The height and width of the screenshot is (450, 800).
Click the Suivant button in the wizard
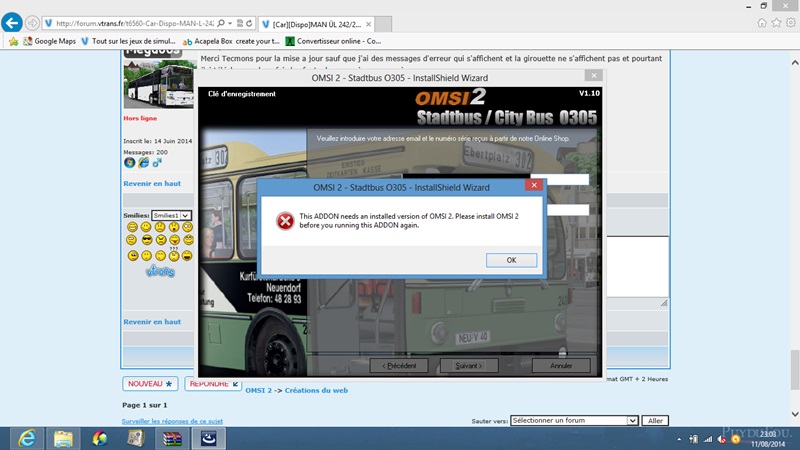click(469, 366)
